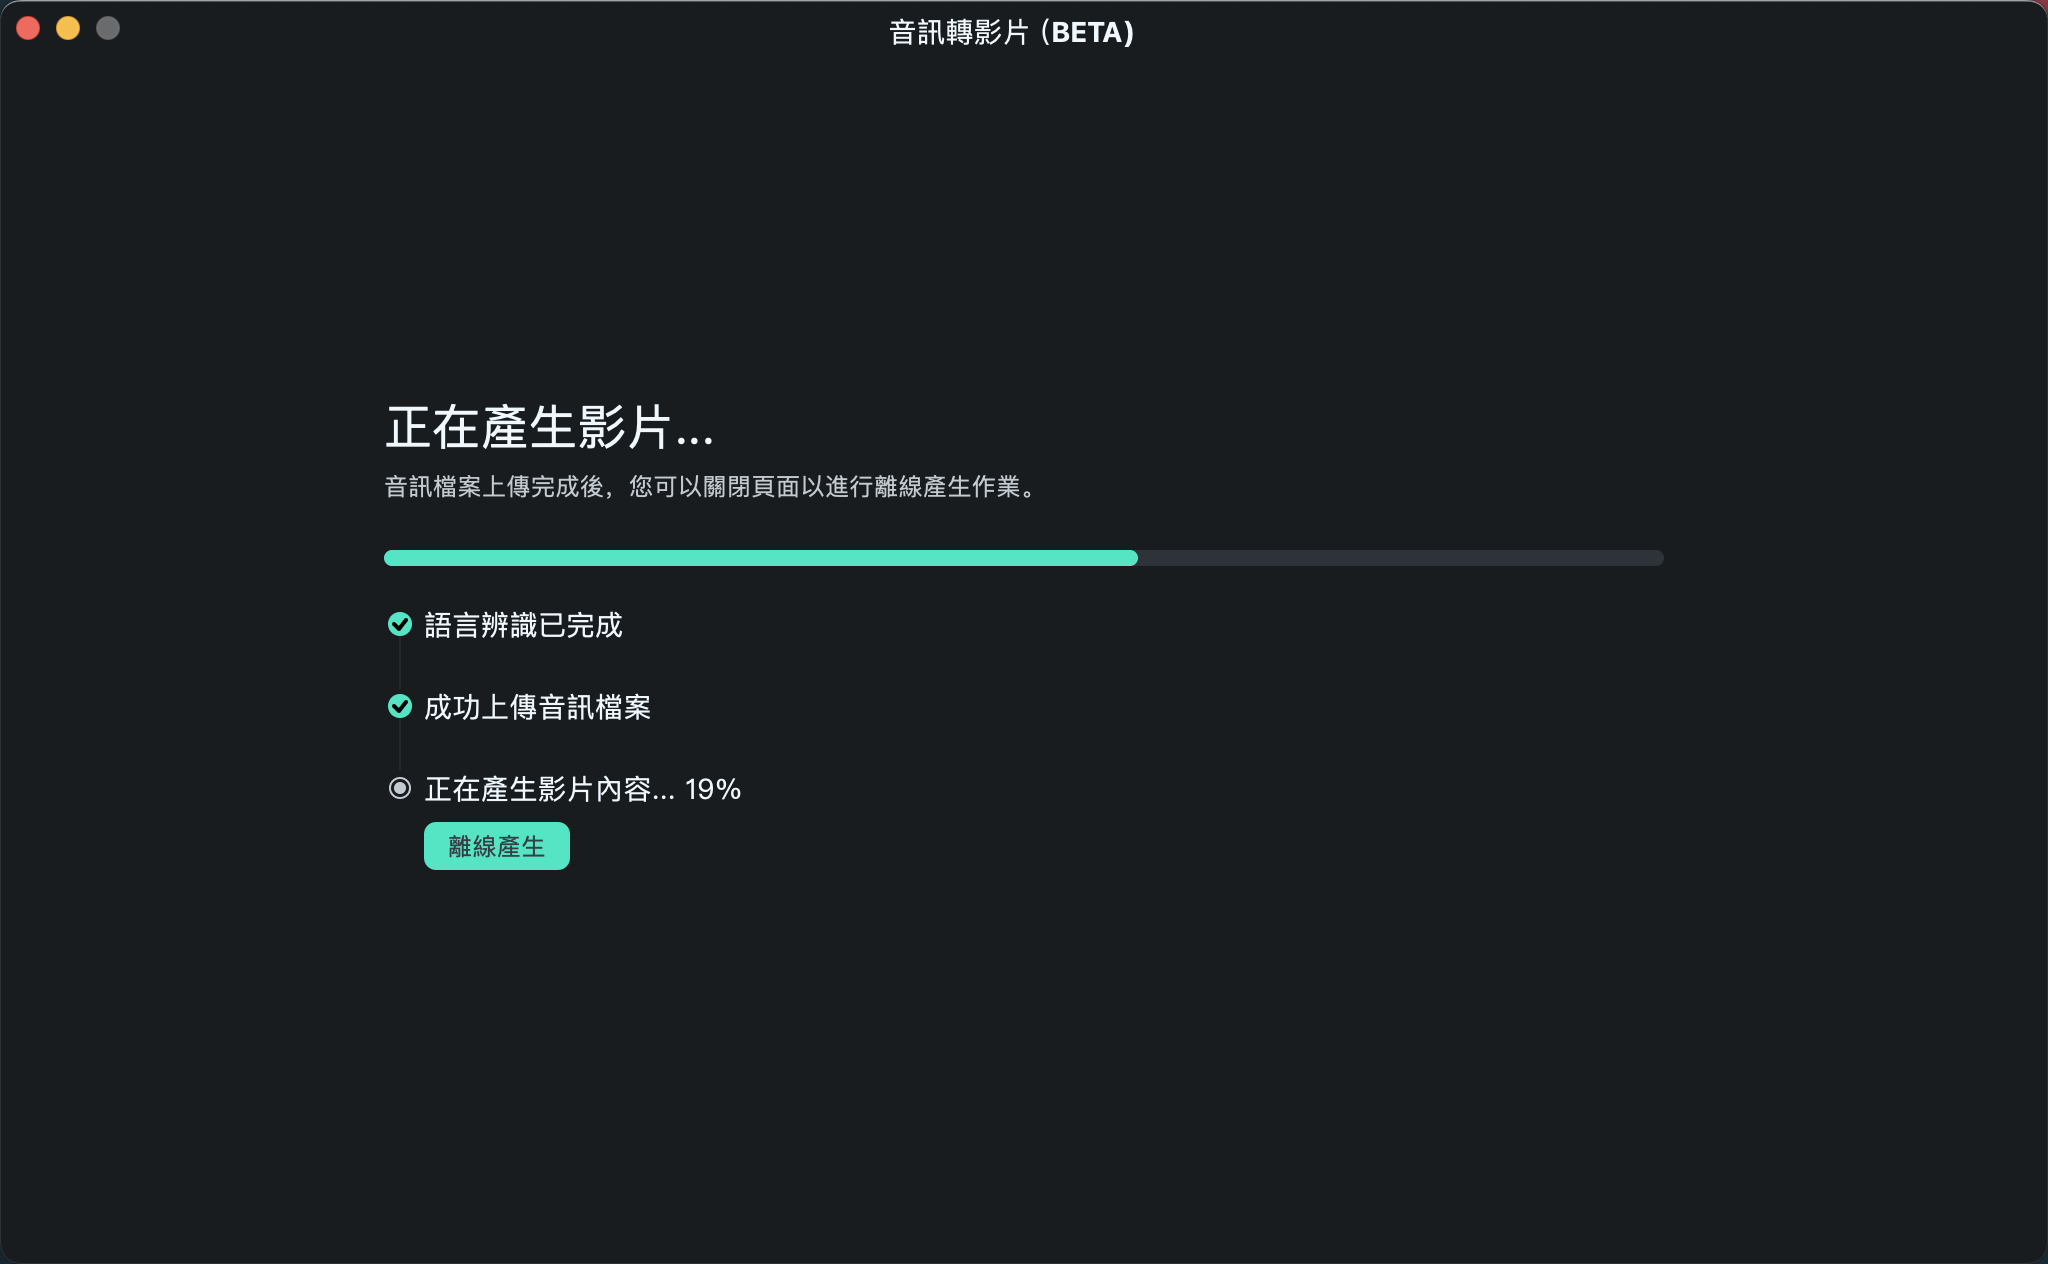Click the 音訊檔案上傳完成後 description line
2048x1264 pixels.
point(713,487)
